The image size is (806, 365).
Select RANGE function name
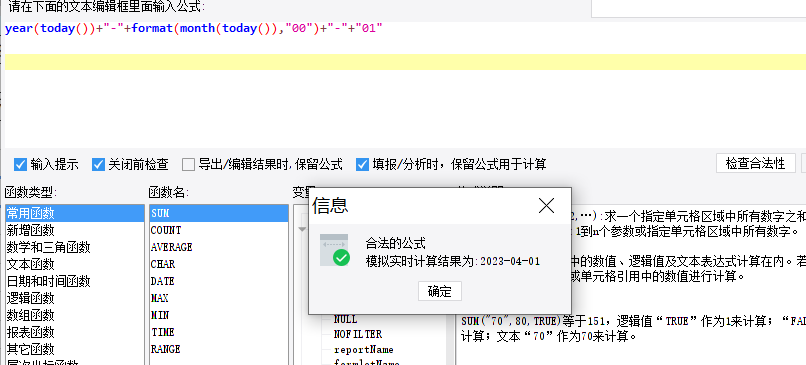point(219,349)
